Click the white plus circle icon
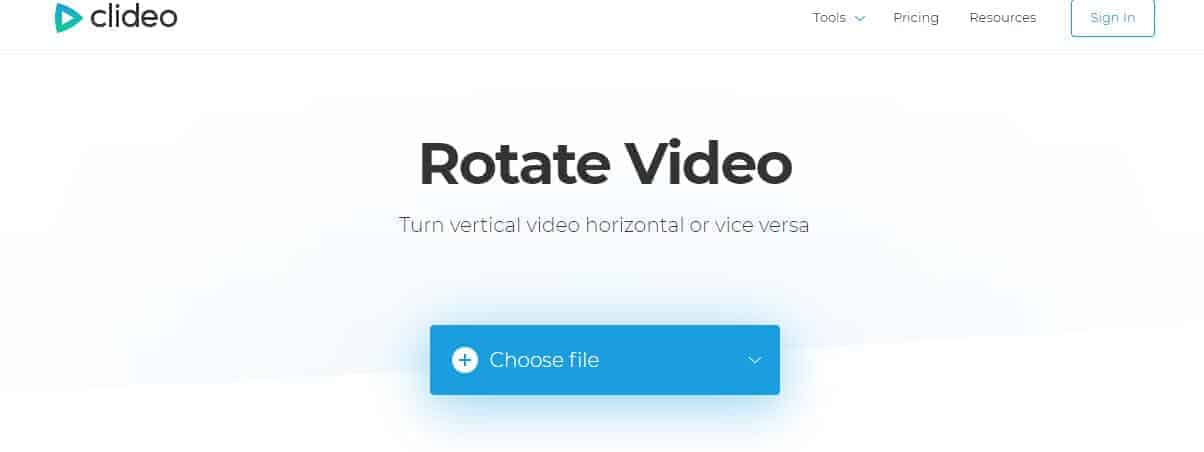 [465, 360]
